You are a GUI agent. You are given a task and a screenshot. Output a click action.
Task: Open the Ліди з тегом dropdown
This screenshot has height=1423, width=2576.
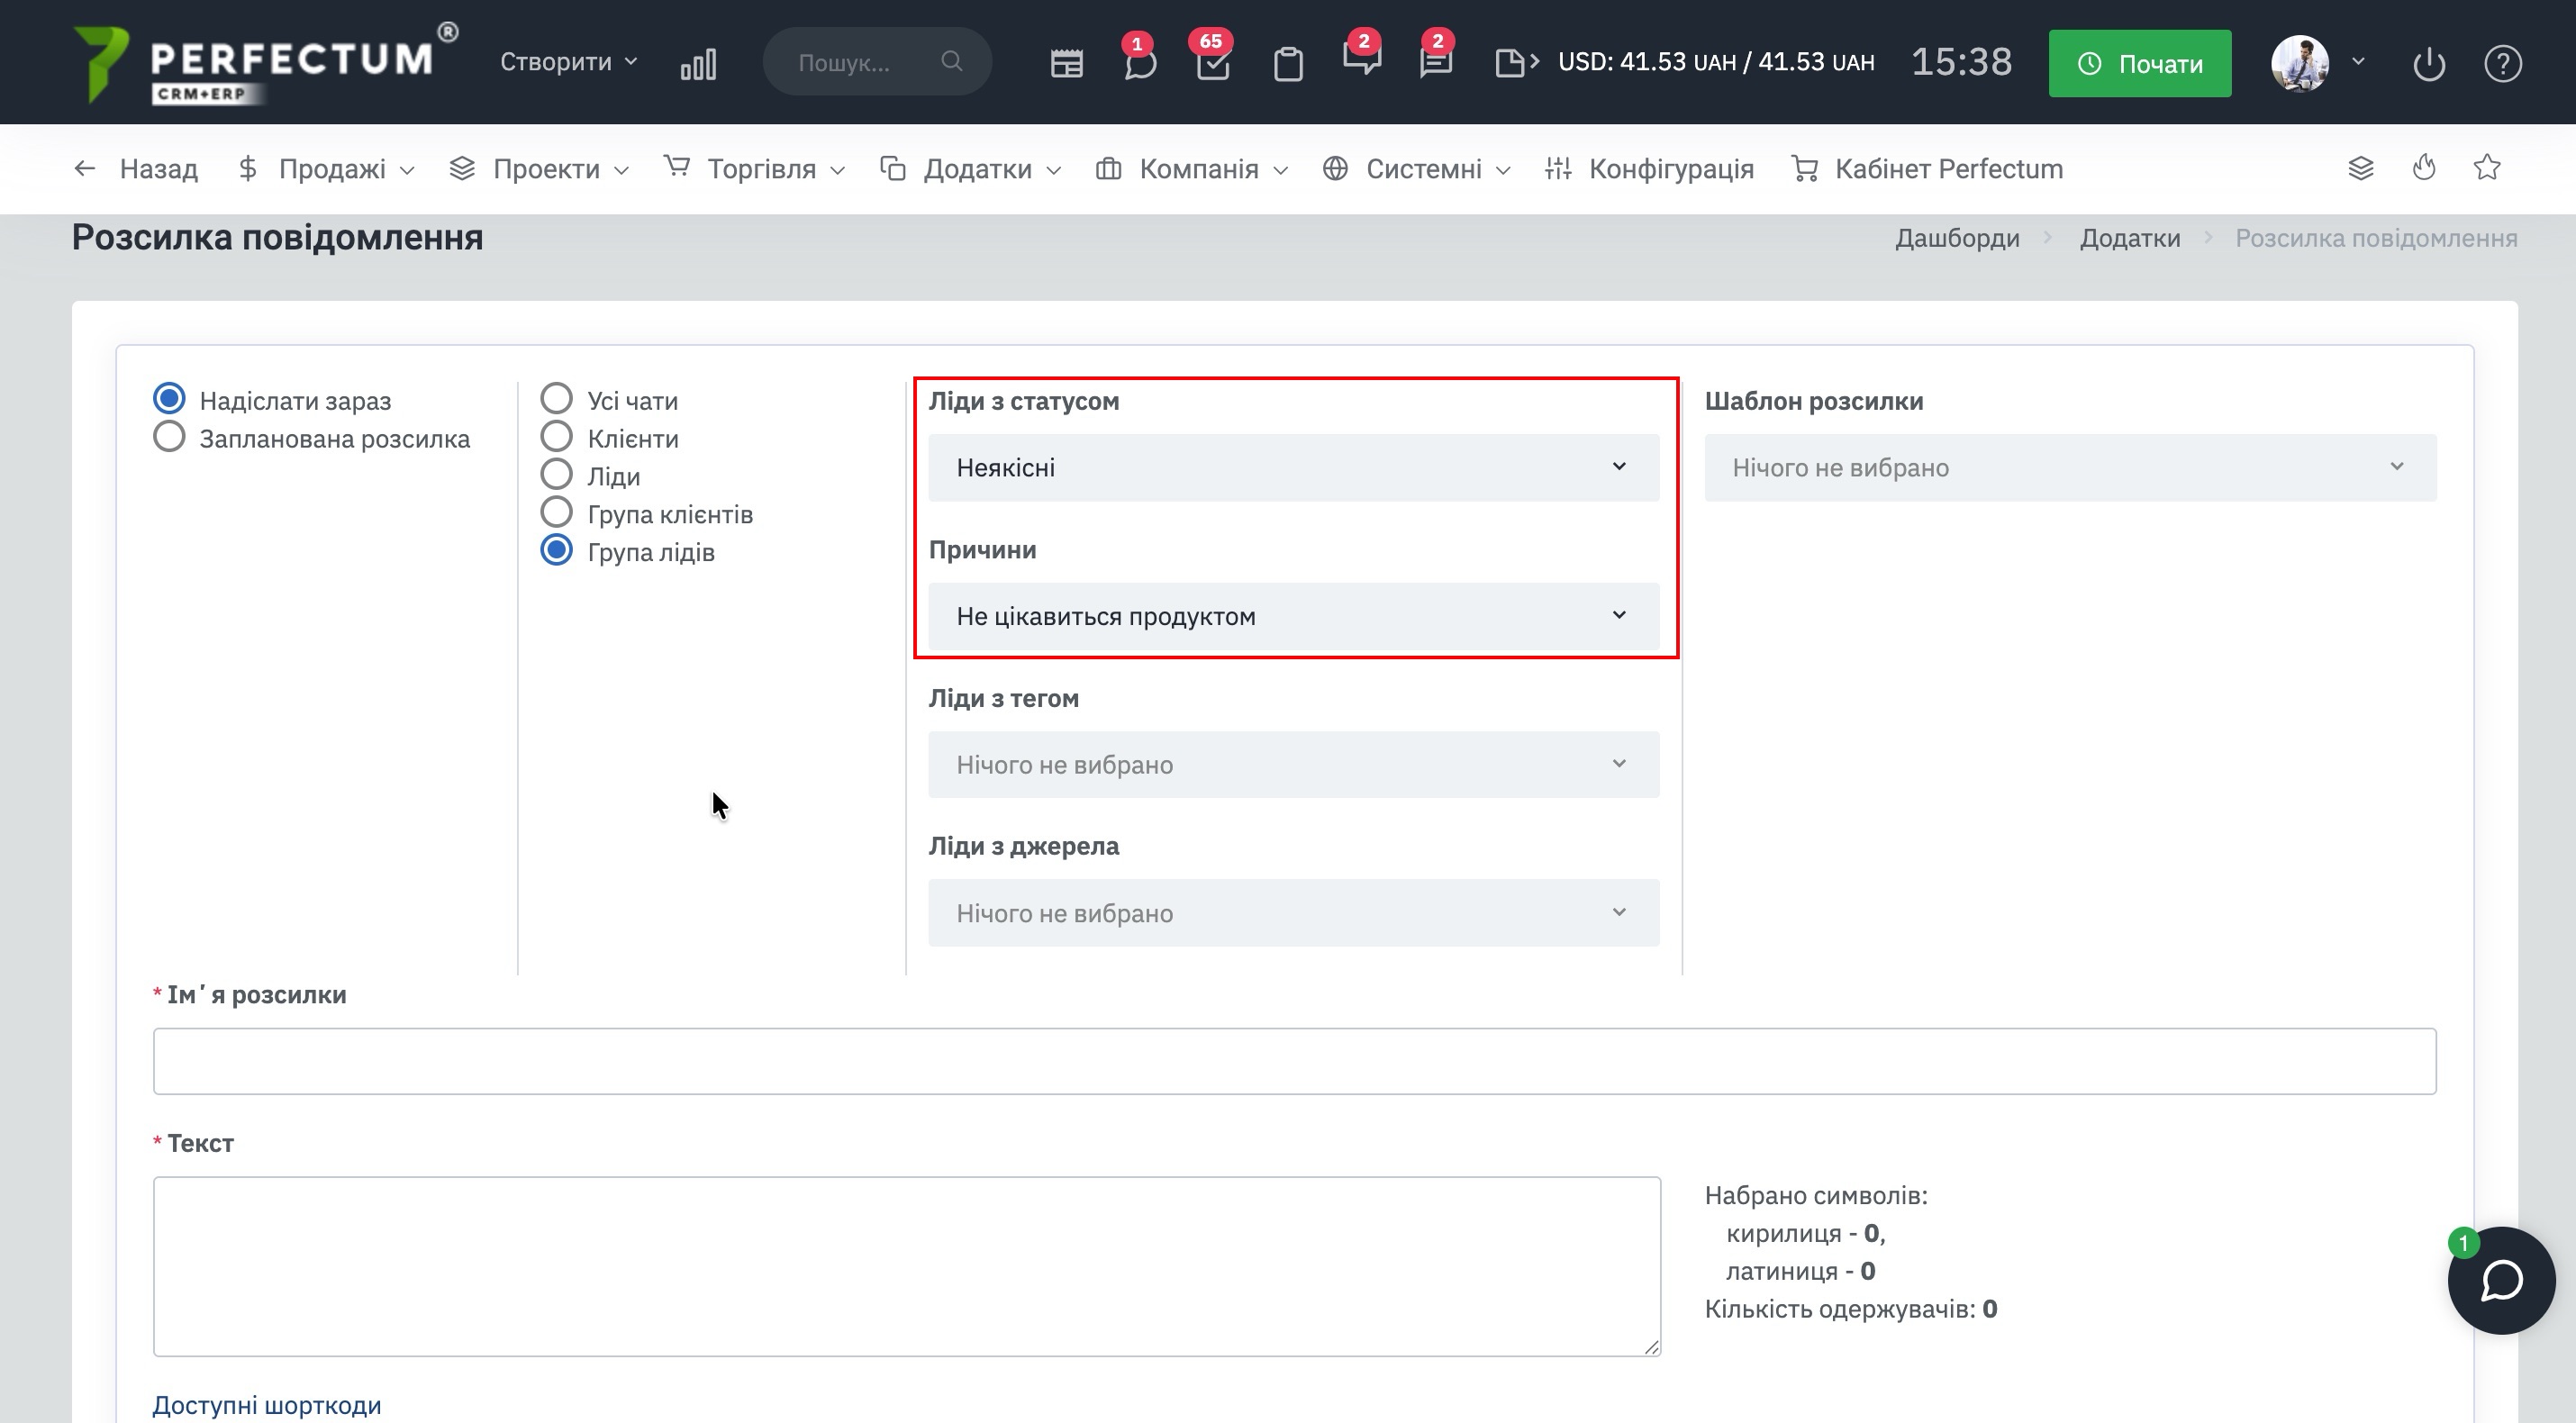(1293, 765)
